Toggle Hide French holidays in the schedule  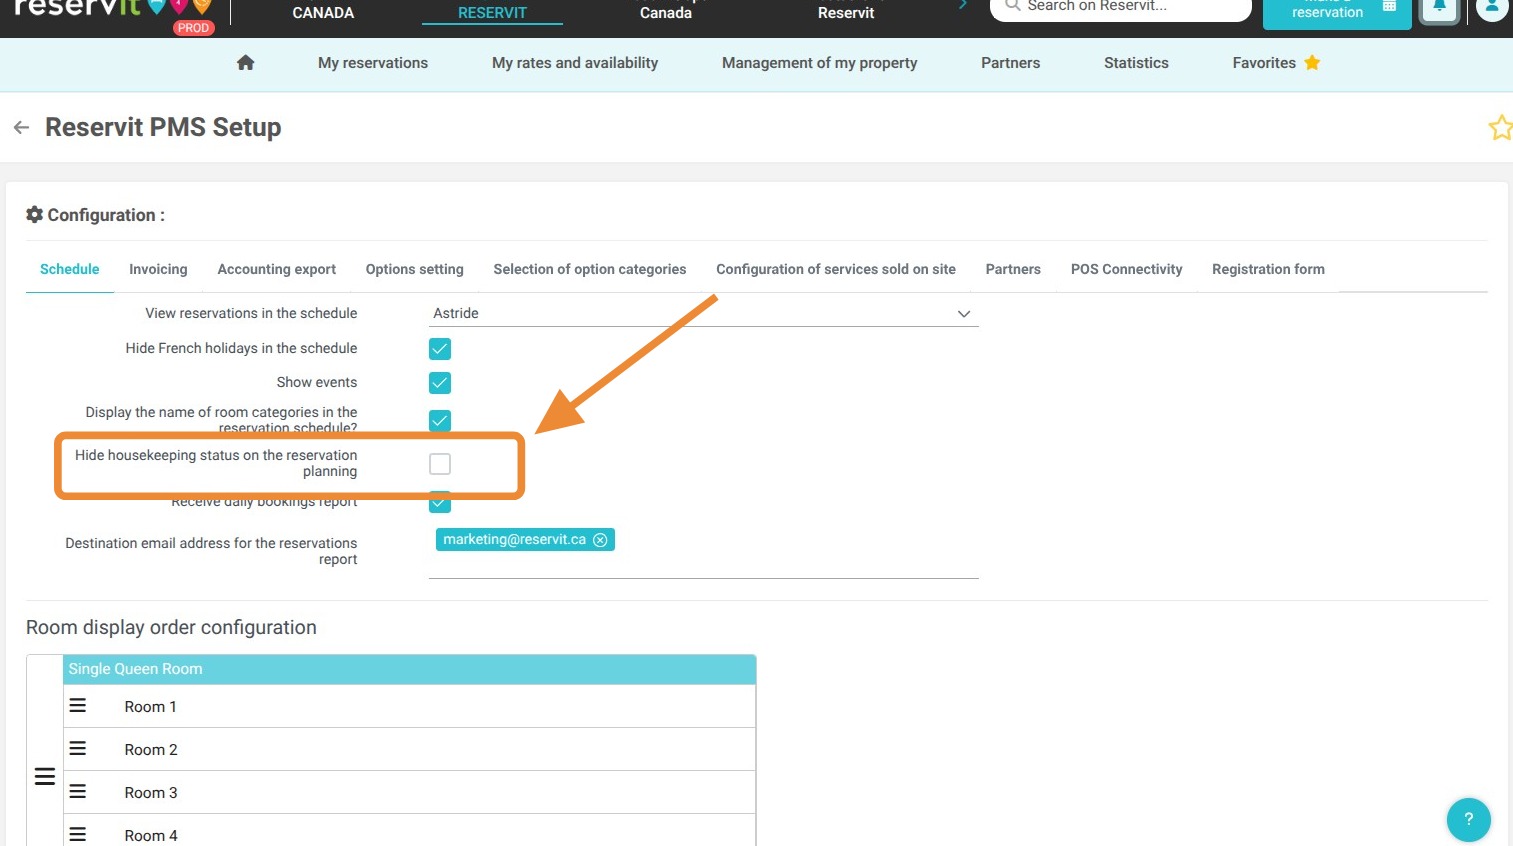pyautogui.click(x=440, y=349)
